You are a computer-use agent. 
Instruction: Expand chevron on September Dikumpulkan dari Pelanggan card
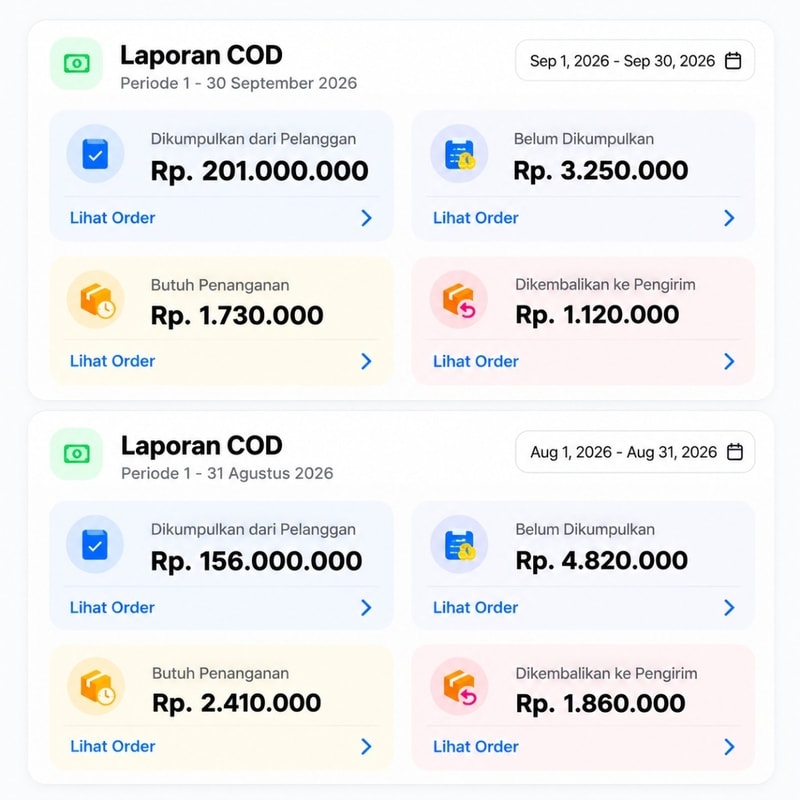coord(366,218)
